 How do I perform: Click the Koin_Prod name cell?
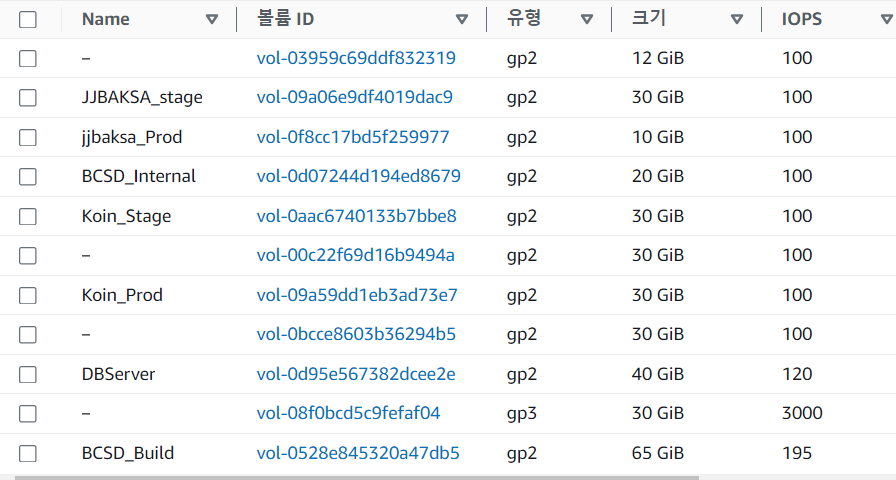pyautogui.click(x=122, y=295)
